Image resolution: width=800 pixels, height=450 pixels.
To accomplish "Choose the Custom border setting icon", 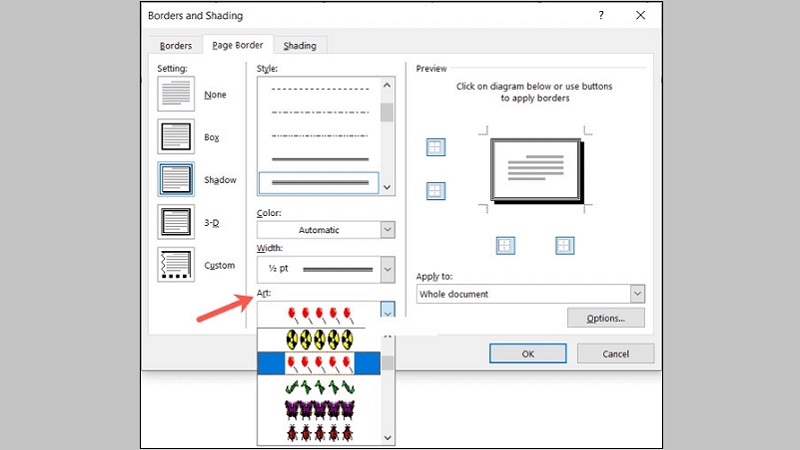I will pyautogui.click(x=176, y=265).
